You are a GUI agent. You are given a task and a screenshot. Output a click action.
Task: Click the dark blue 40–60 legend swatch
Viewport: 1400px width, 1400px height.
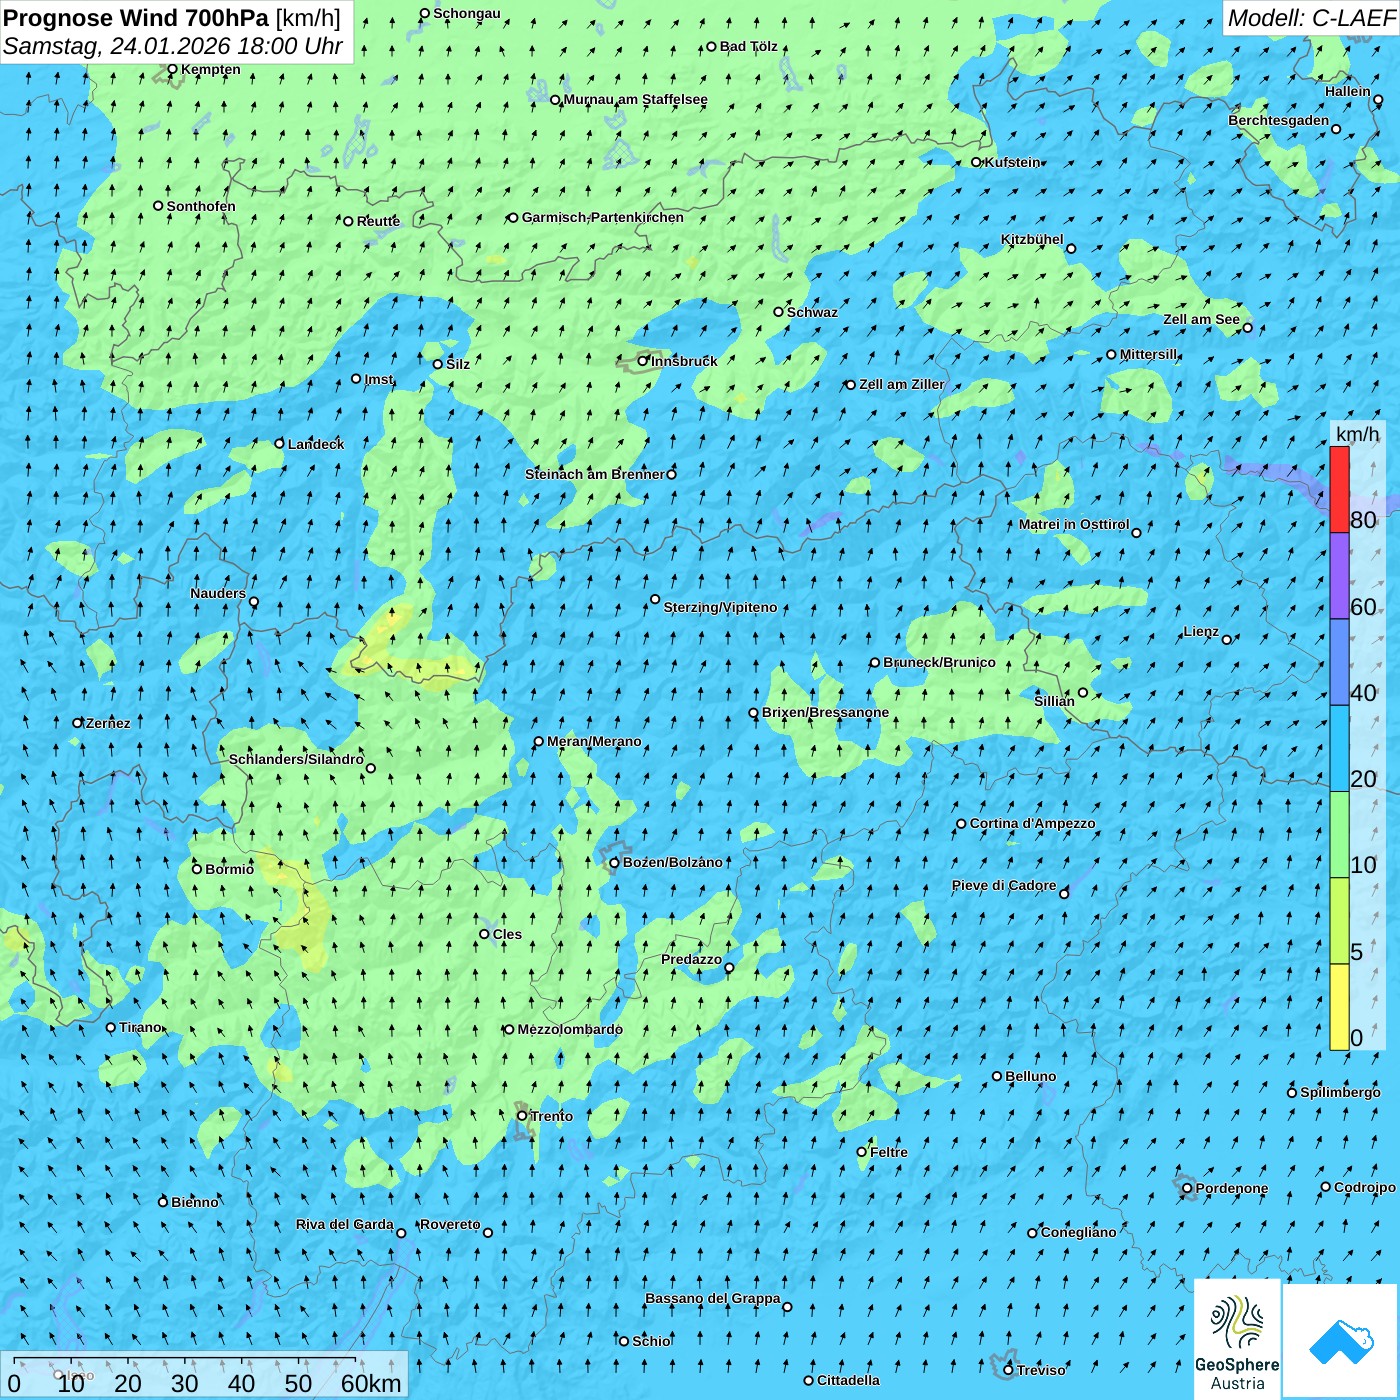point(1339,663)
